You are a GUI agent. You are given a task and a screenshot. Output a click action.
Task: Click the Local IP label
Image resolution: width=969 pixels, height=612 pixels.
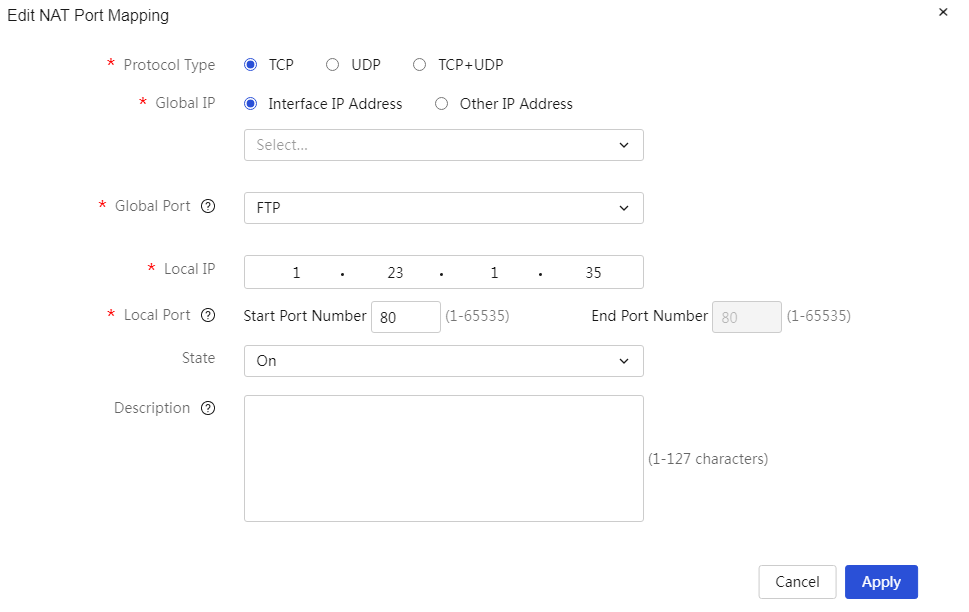pyautogui.click(x=189, y=269)
